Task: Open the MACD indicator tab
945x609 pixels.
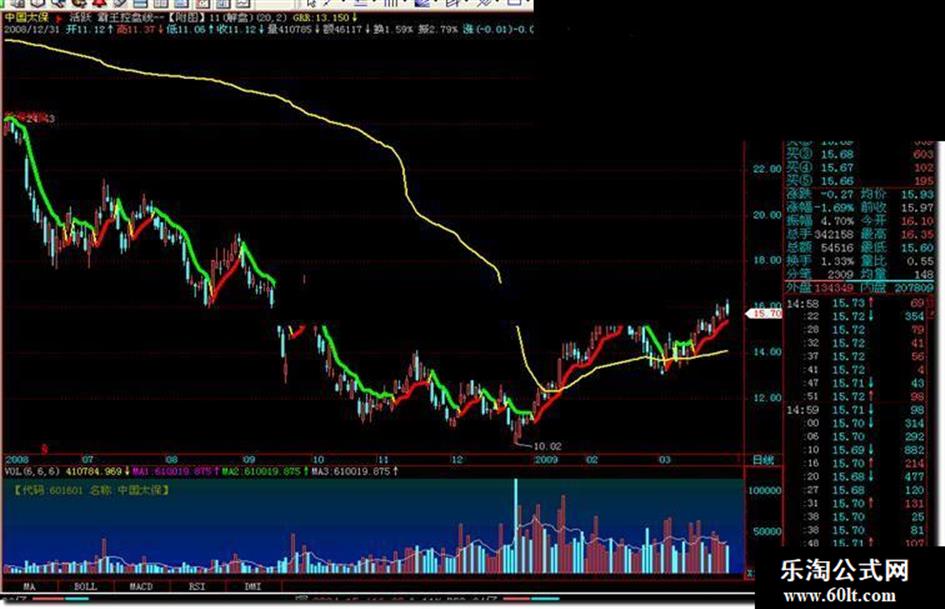Action: (x=141, y=586)
